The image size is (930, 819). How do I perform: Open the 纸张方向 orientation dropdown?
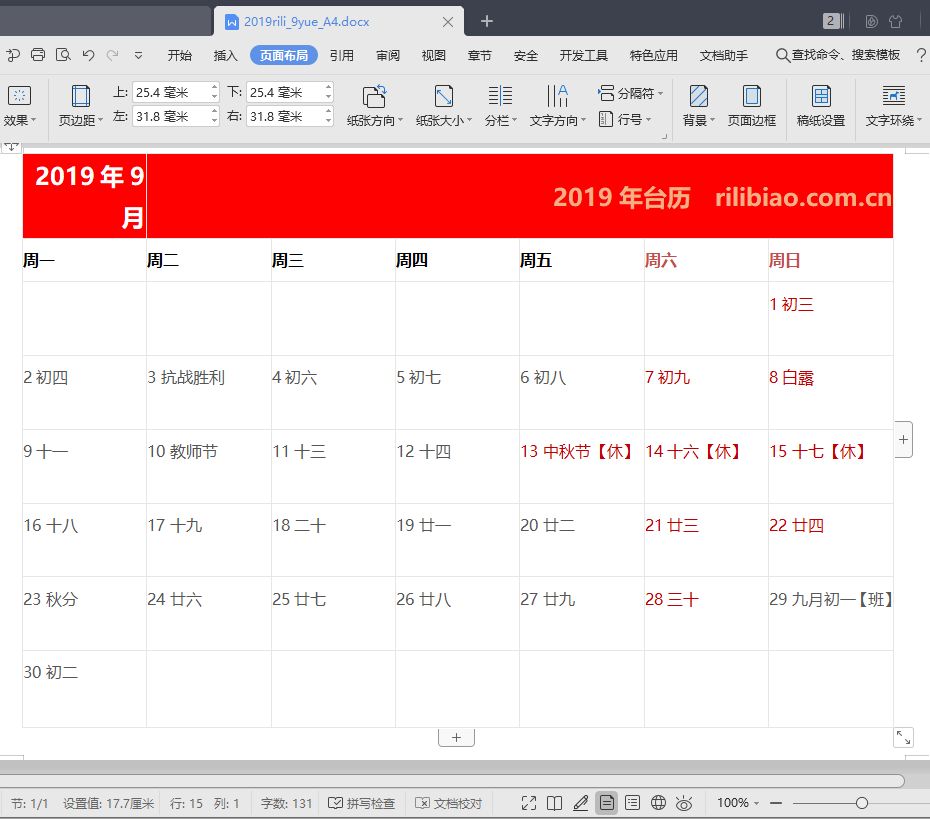[375, 106]
